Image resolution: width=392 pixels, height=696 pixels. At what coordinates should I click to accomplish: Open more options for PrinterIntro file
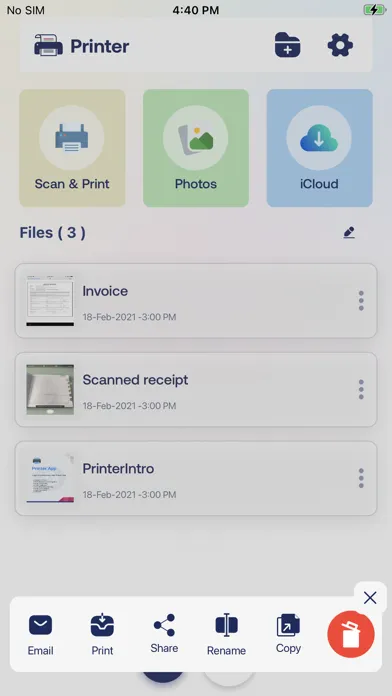click(x=361, y=478)
